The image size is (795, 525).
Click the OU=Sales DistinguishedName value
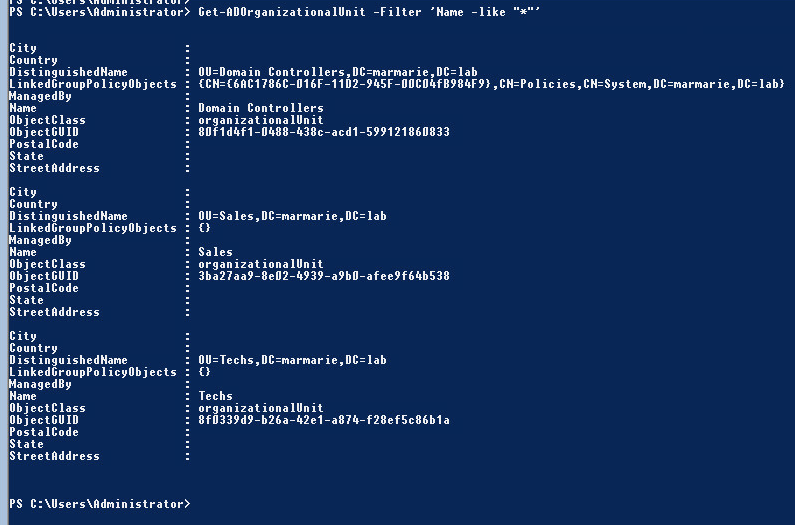click(x=292, y=216)
